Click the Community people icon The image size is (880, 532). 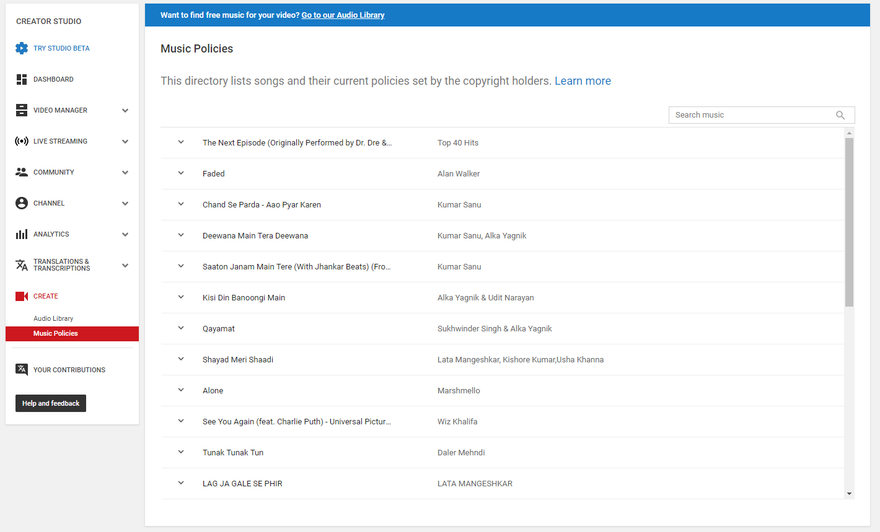(x=22, y=172)
